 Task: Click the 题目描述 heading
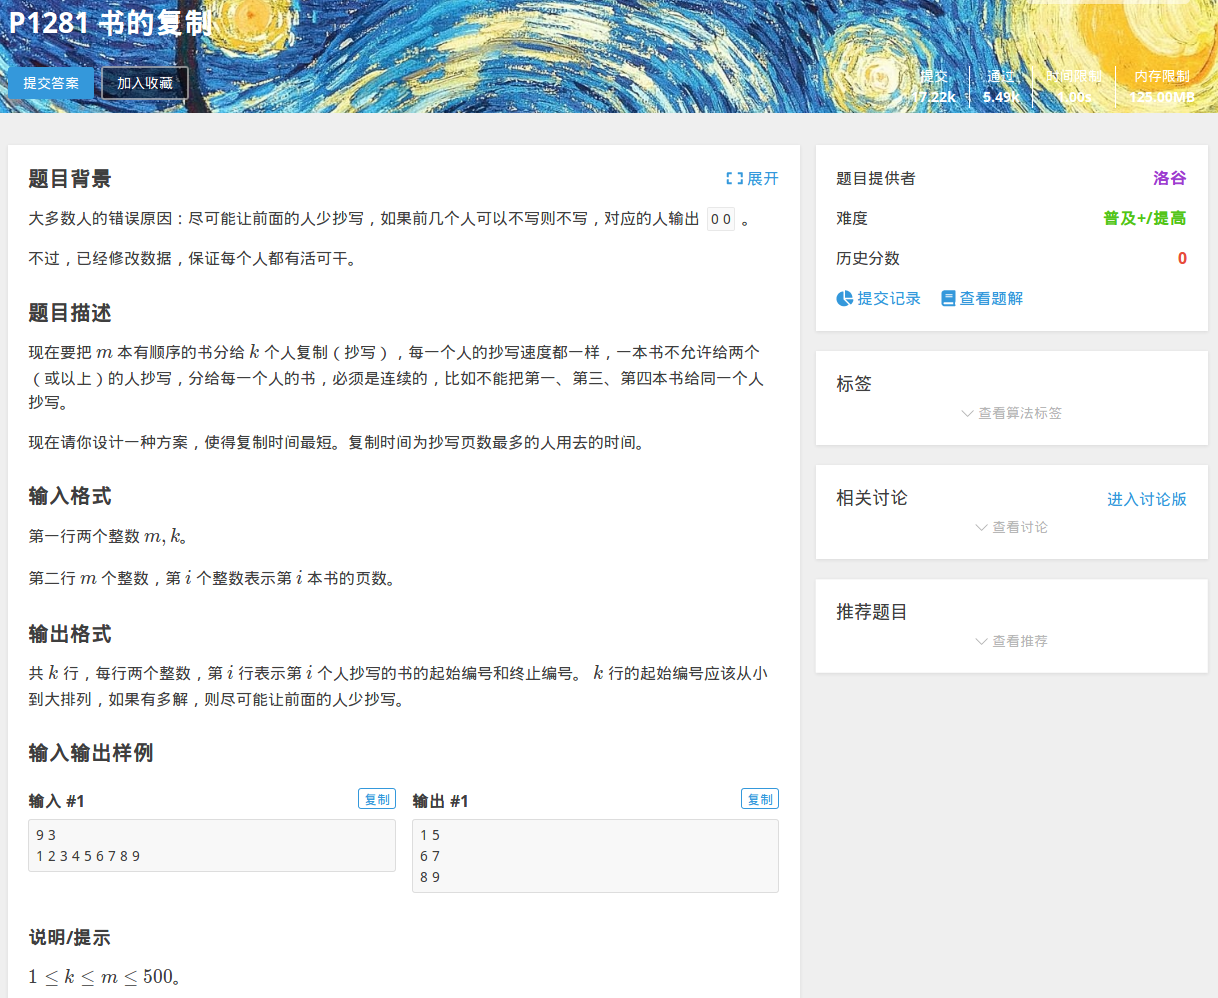coord(70,313)
